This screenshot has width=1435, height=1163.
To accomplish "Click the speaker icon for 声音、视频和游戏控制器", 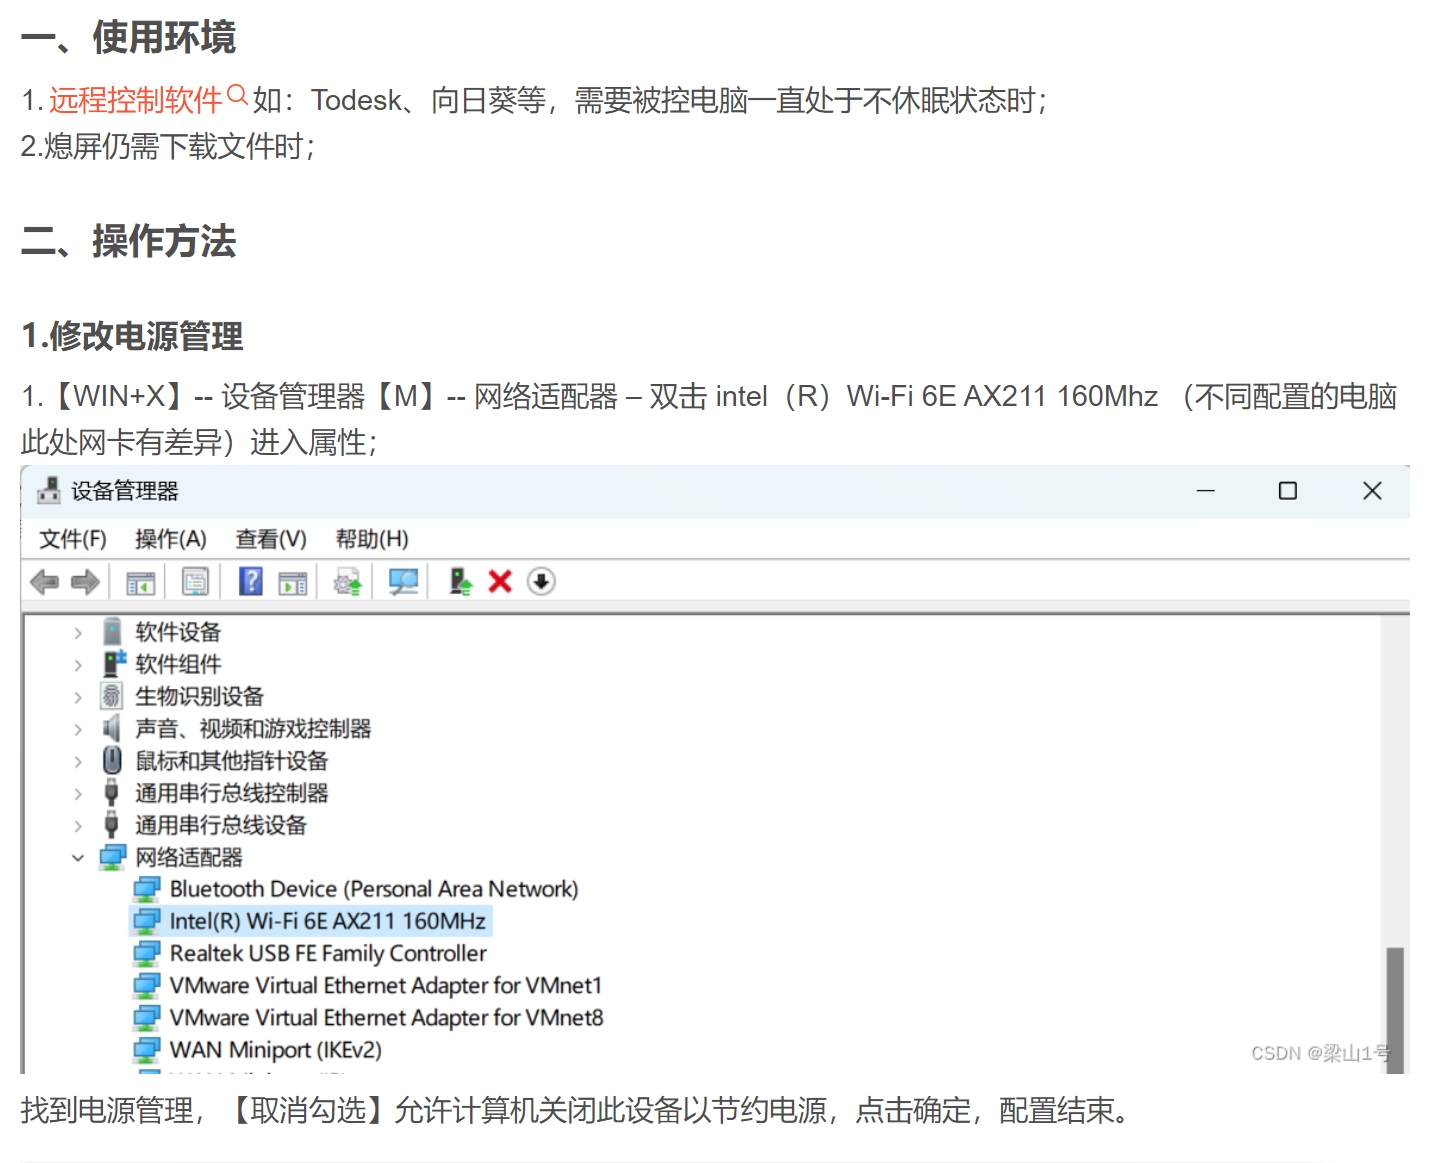I will [111, 727].
